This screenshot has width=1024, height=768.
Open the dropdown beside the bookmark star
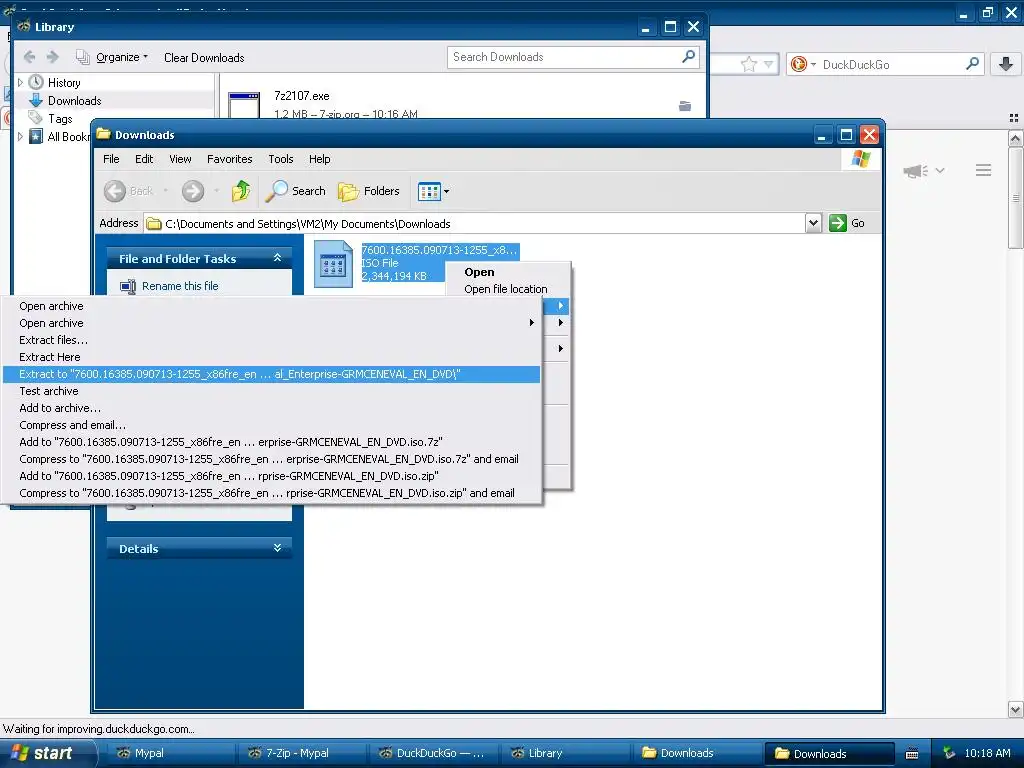769,64
